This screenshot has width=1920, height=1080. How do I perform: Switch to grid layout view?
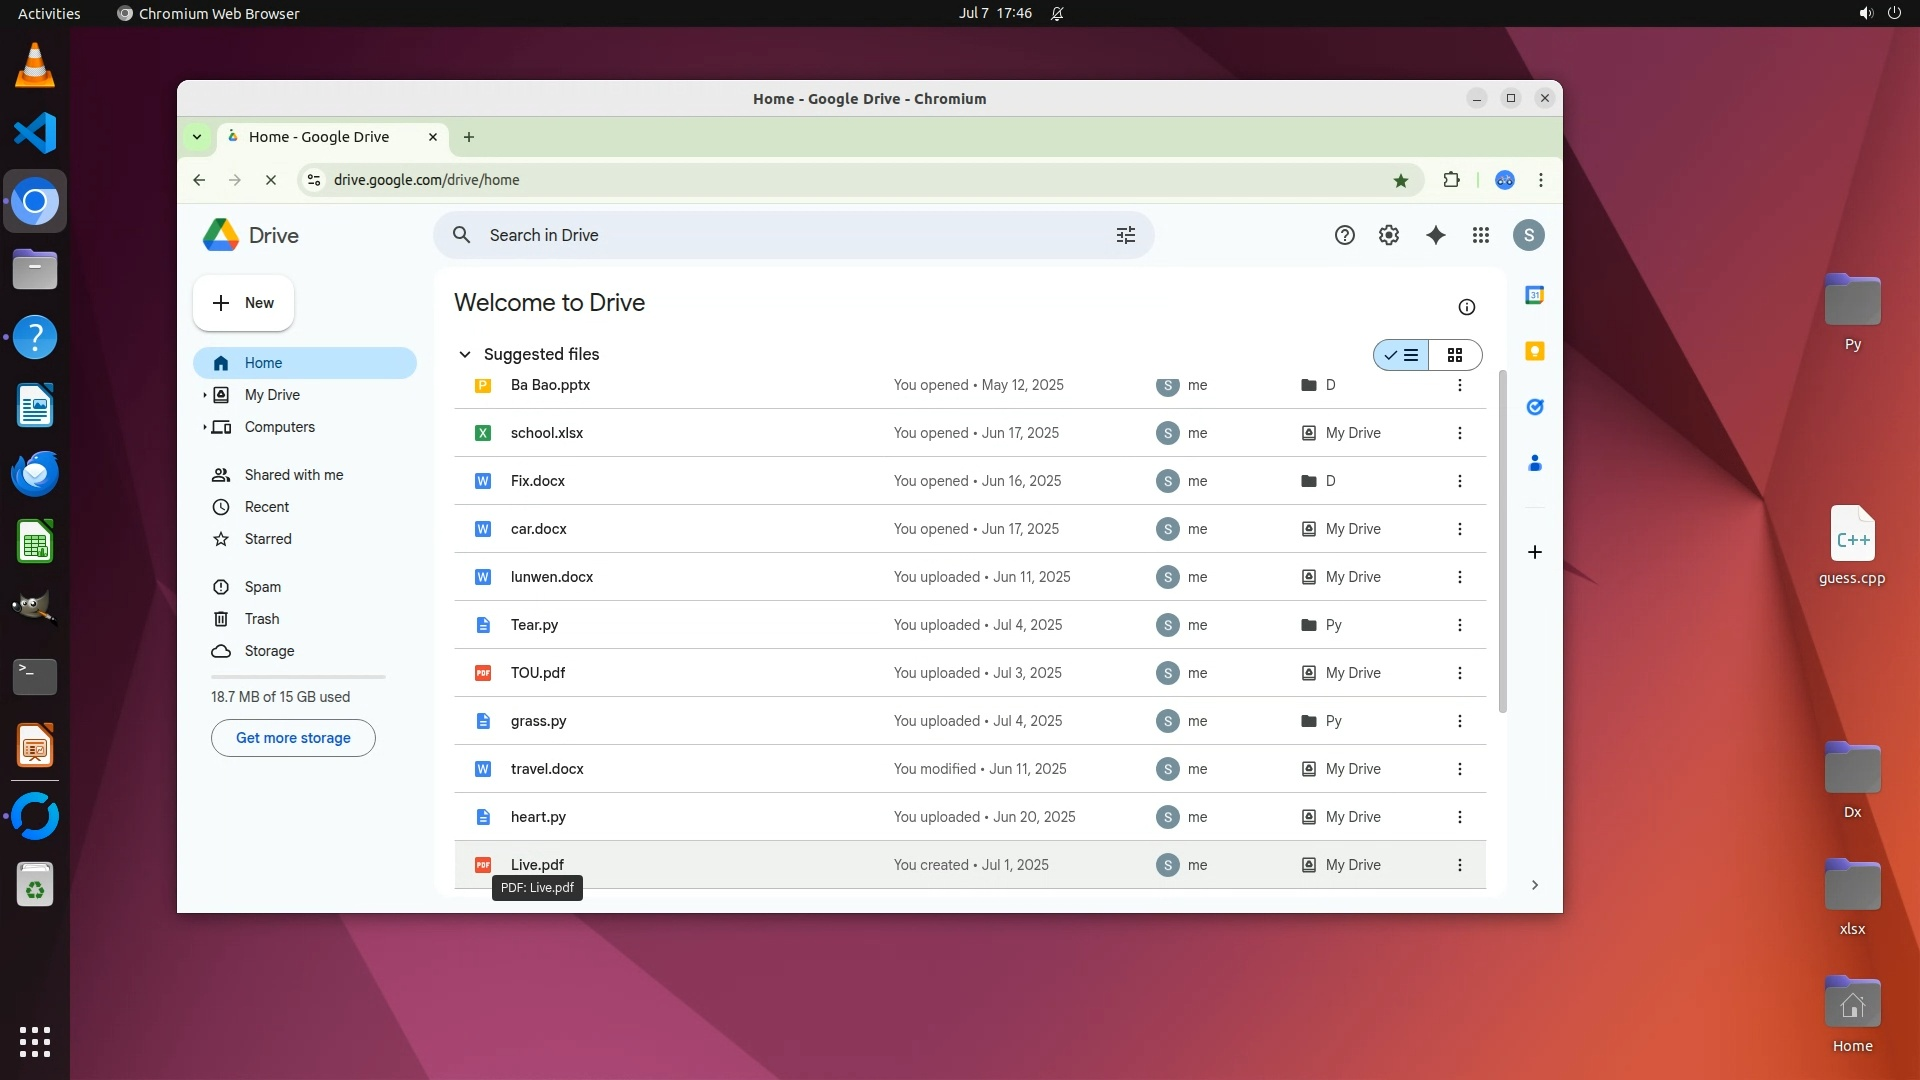(1455, 355)
